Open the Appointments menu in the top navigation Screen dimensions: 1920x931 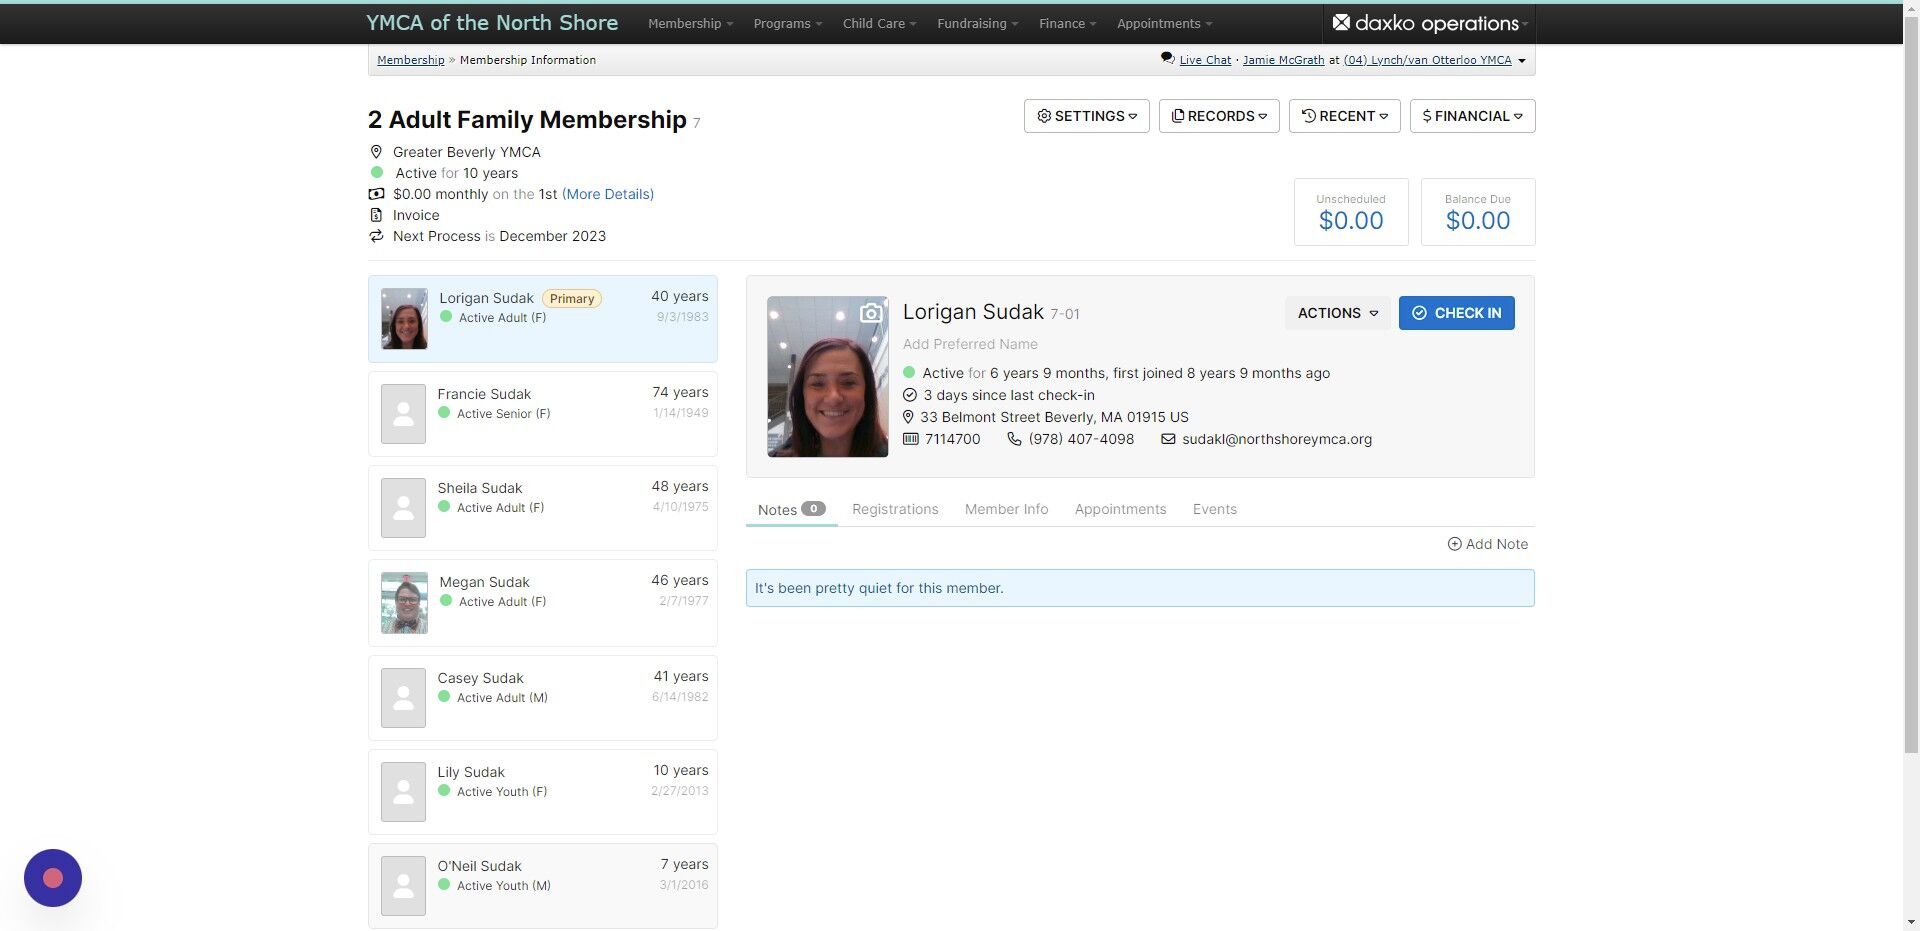tap(1164, 23)
